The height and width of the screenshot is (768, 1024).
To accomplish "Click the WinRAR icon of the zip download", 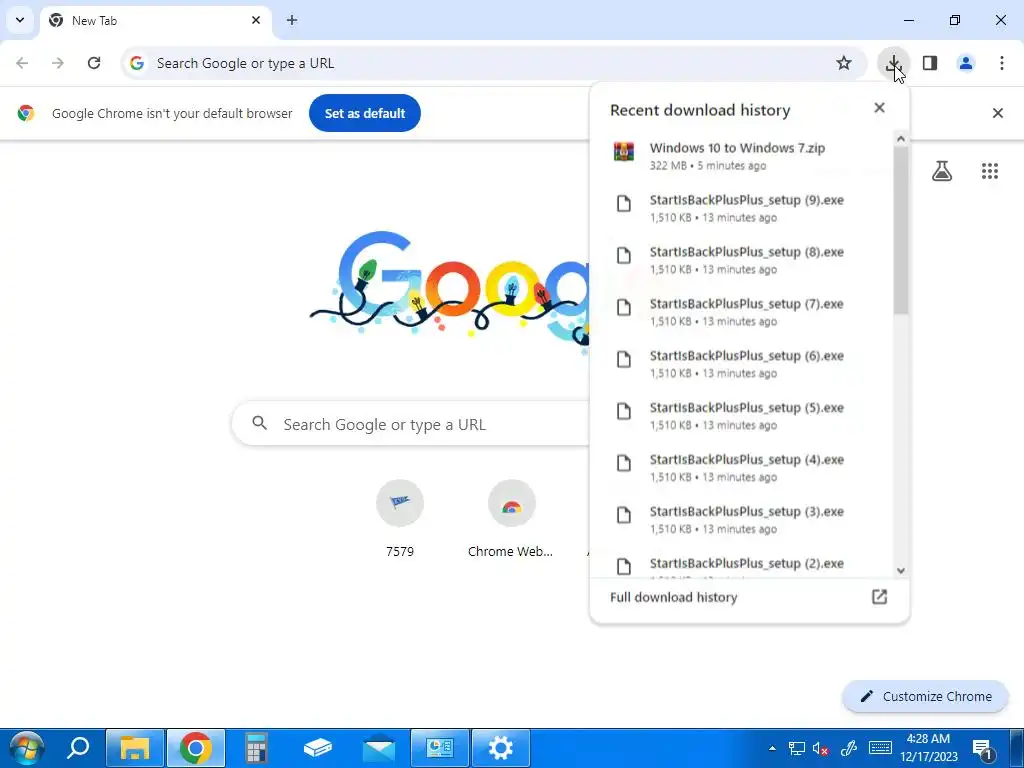I will coord(624,152).
